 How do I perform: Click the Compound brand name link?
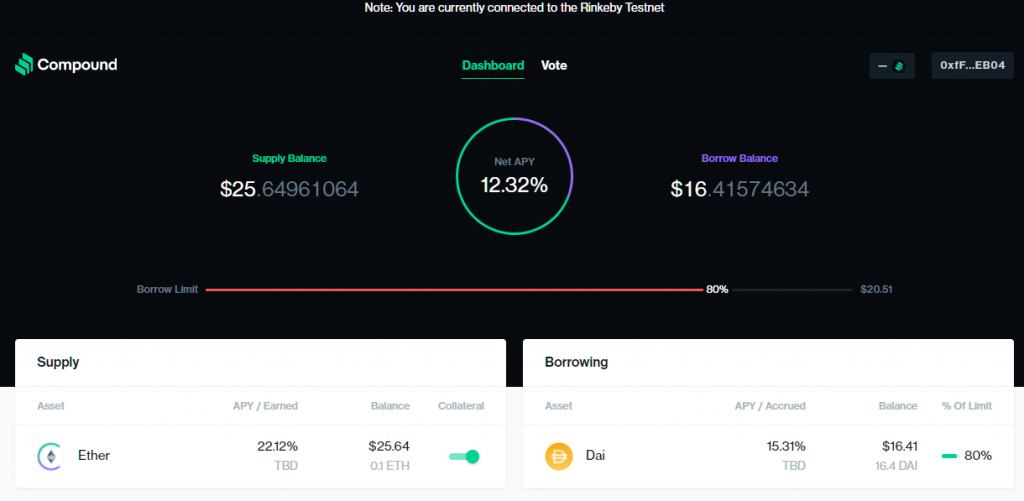(77, 65)
